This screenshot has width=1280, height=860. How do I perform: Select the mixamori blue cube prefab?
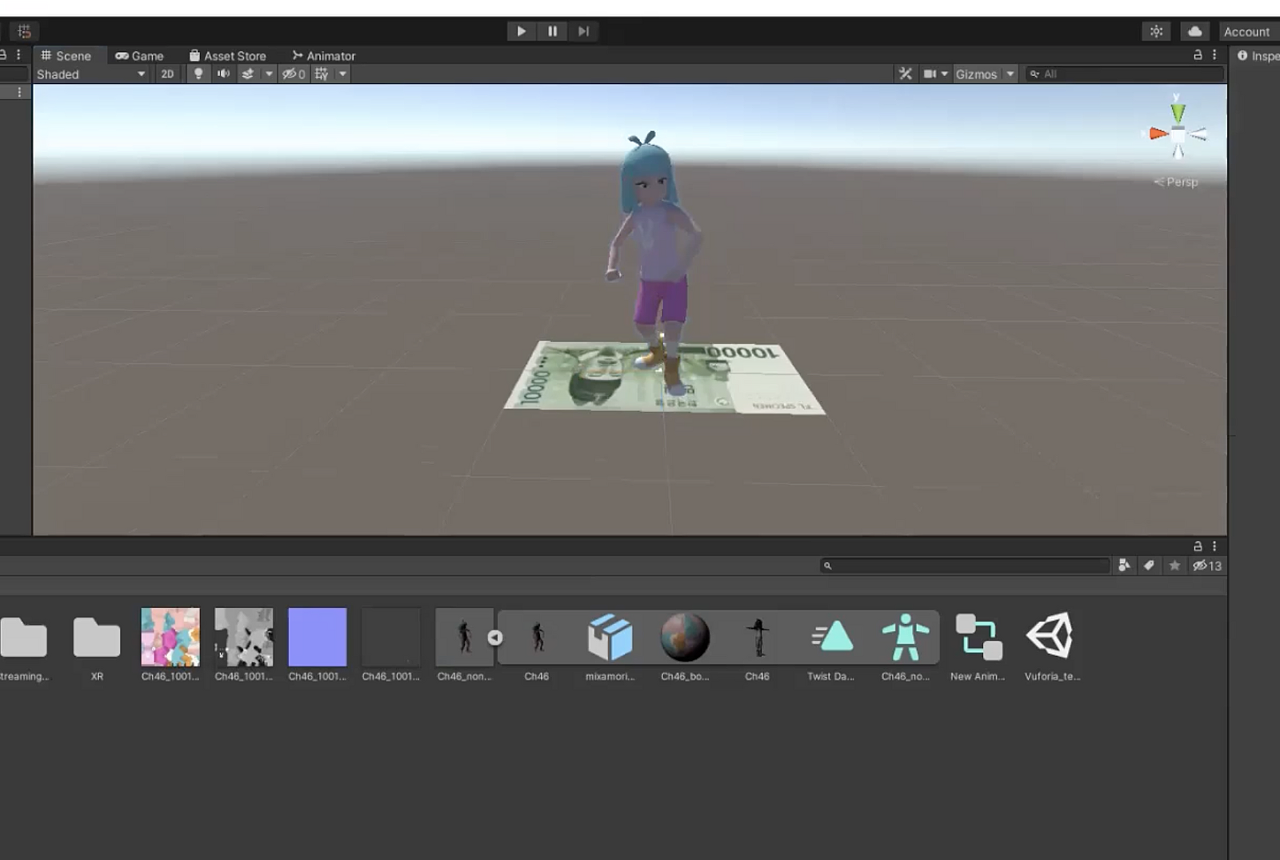click(x=610, y=638)
